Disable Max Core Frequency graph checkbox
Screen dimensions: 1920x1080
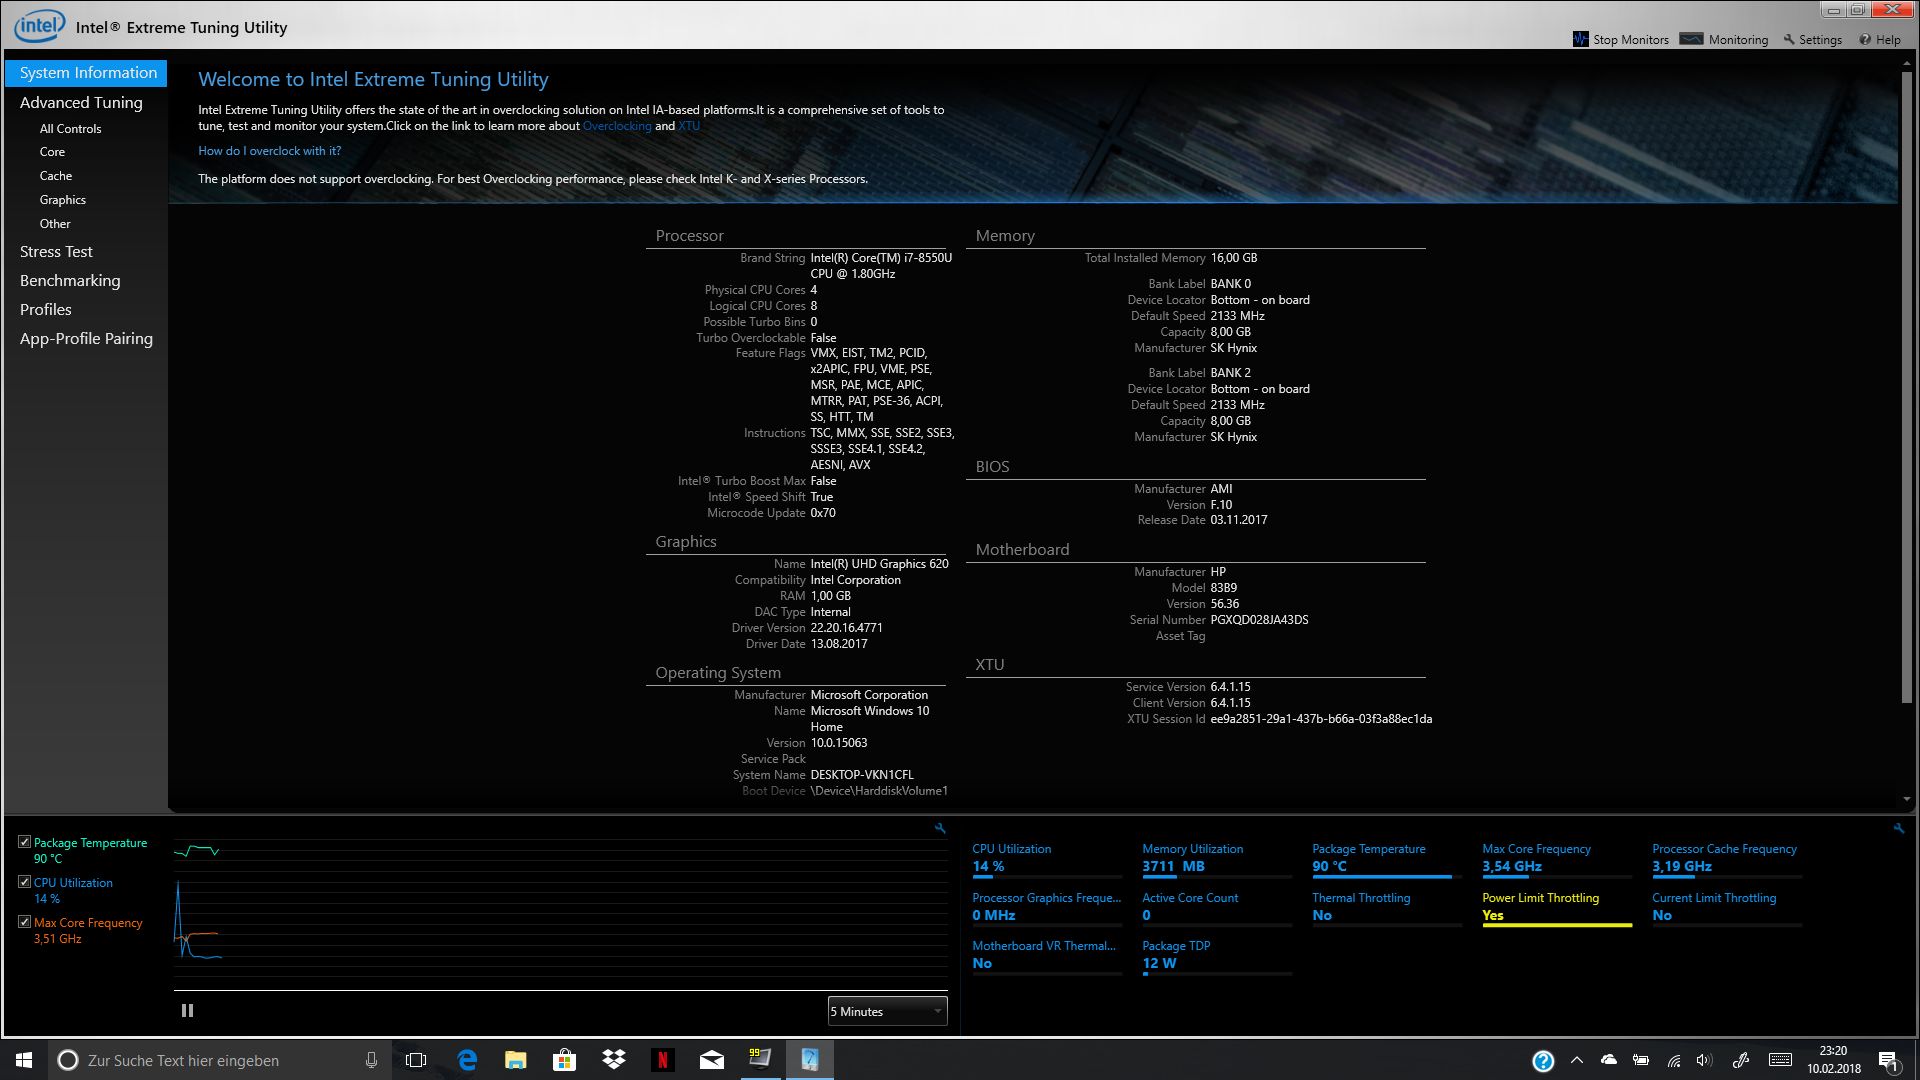click(x=25, y=922)
